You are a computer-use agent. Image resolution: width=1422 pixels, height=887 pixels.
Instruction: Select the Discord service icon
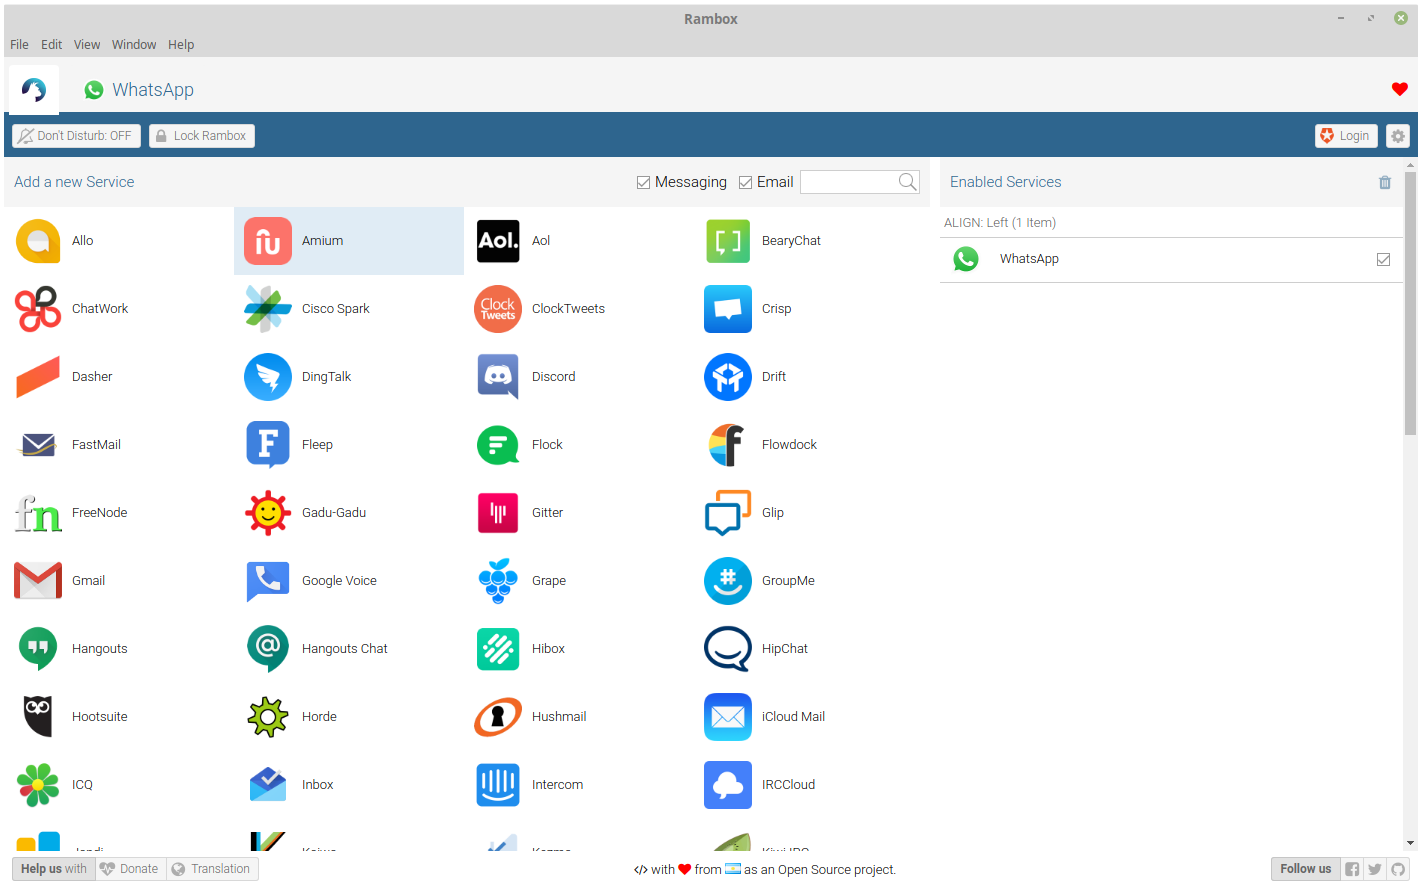(x=498, y=377)
